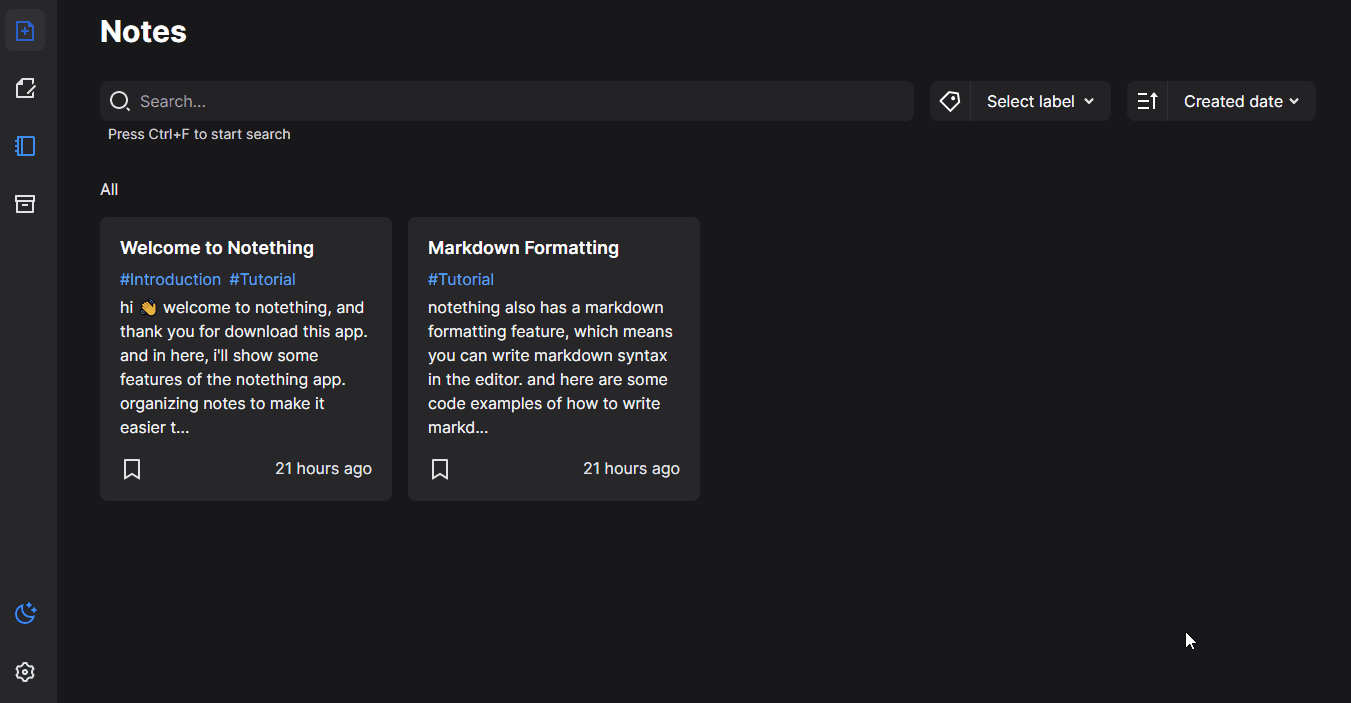Open the Select label dropdown
Screen dimensions: 1351x703
(1041, 101)
